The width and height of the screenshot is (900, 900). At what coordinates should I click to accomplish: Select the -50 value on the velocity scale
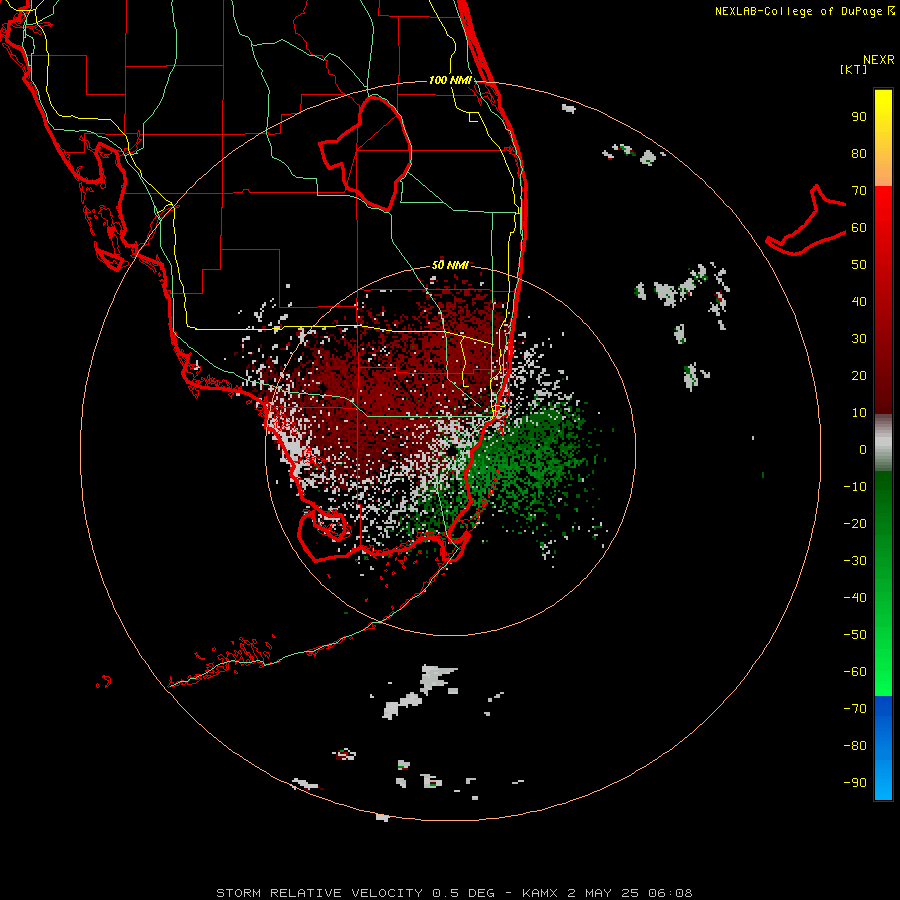pos(855,635)
